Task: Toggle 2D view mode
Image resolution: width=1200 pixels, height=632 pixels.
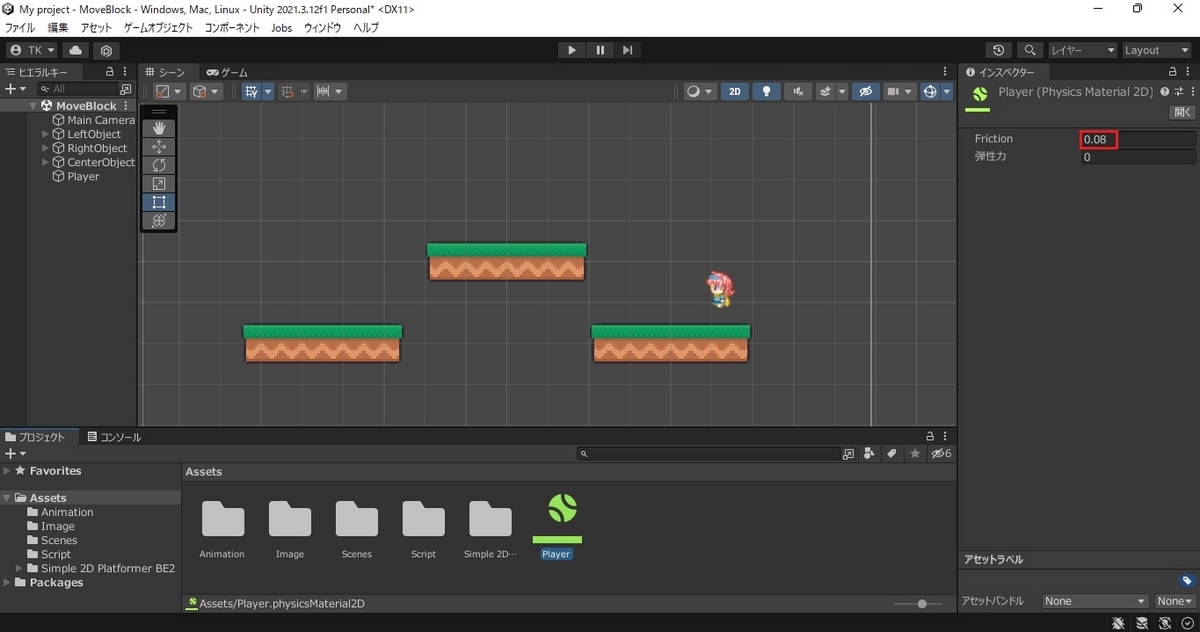Action: (x=735, y=91)
